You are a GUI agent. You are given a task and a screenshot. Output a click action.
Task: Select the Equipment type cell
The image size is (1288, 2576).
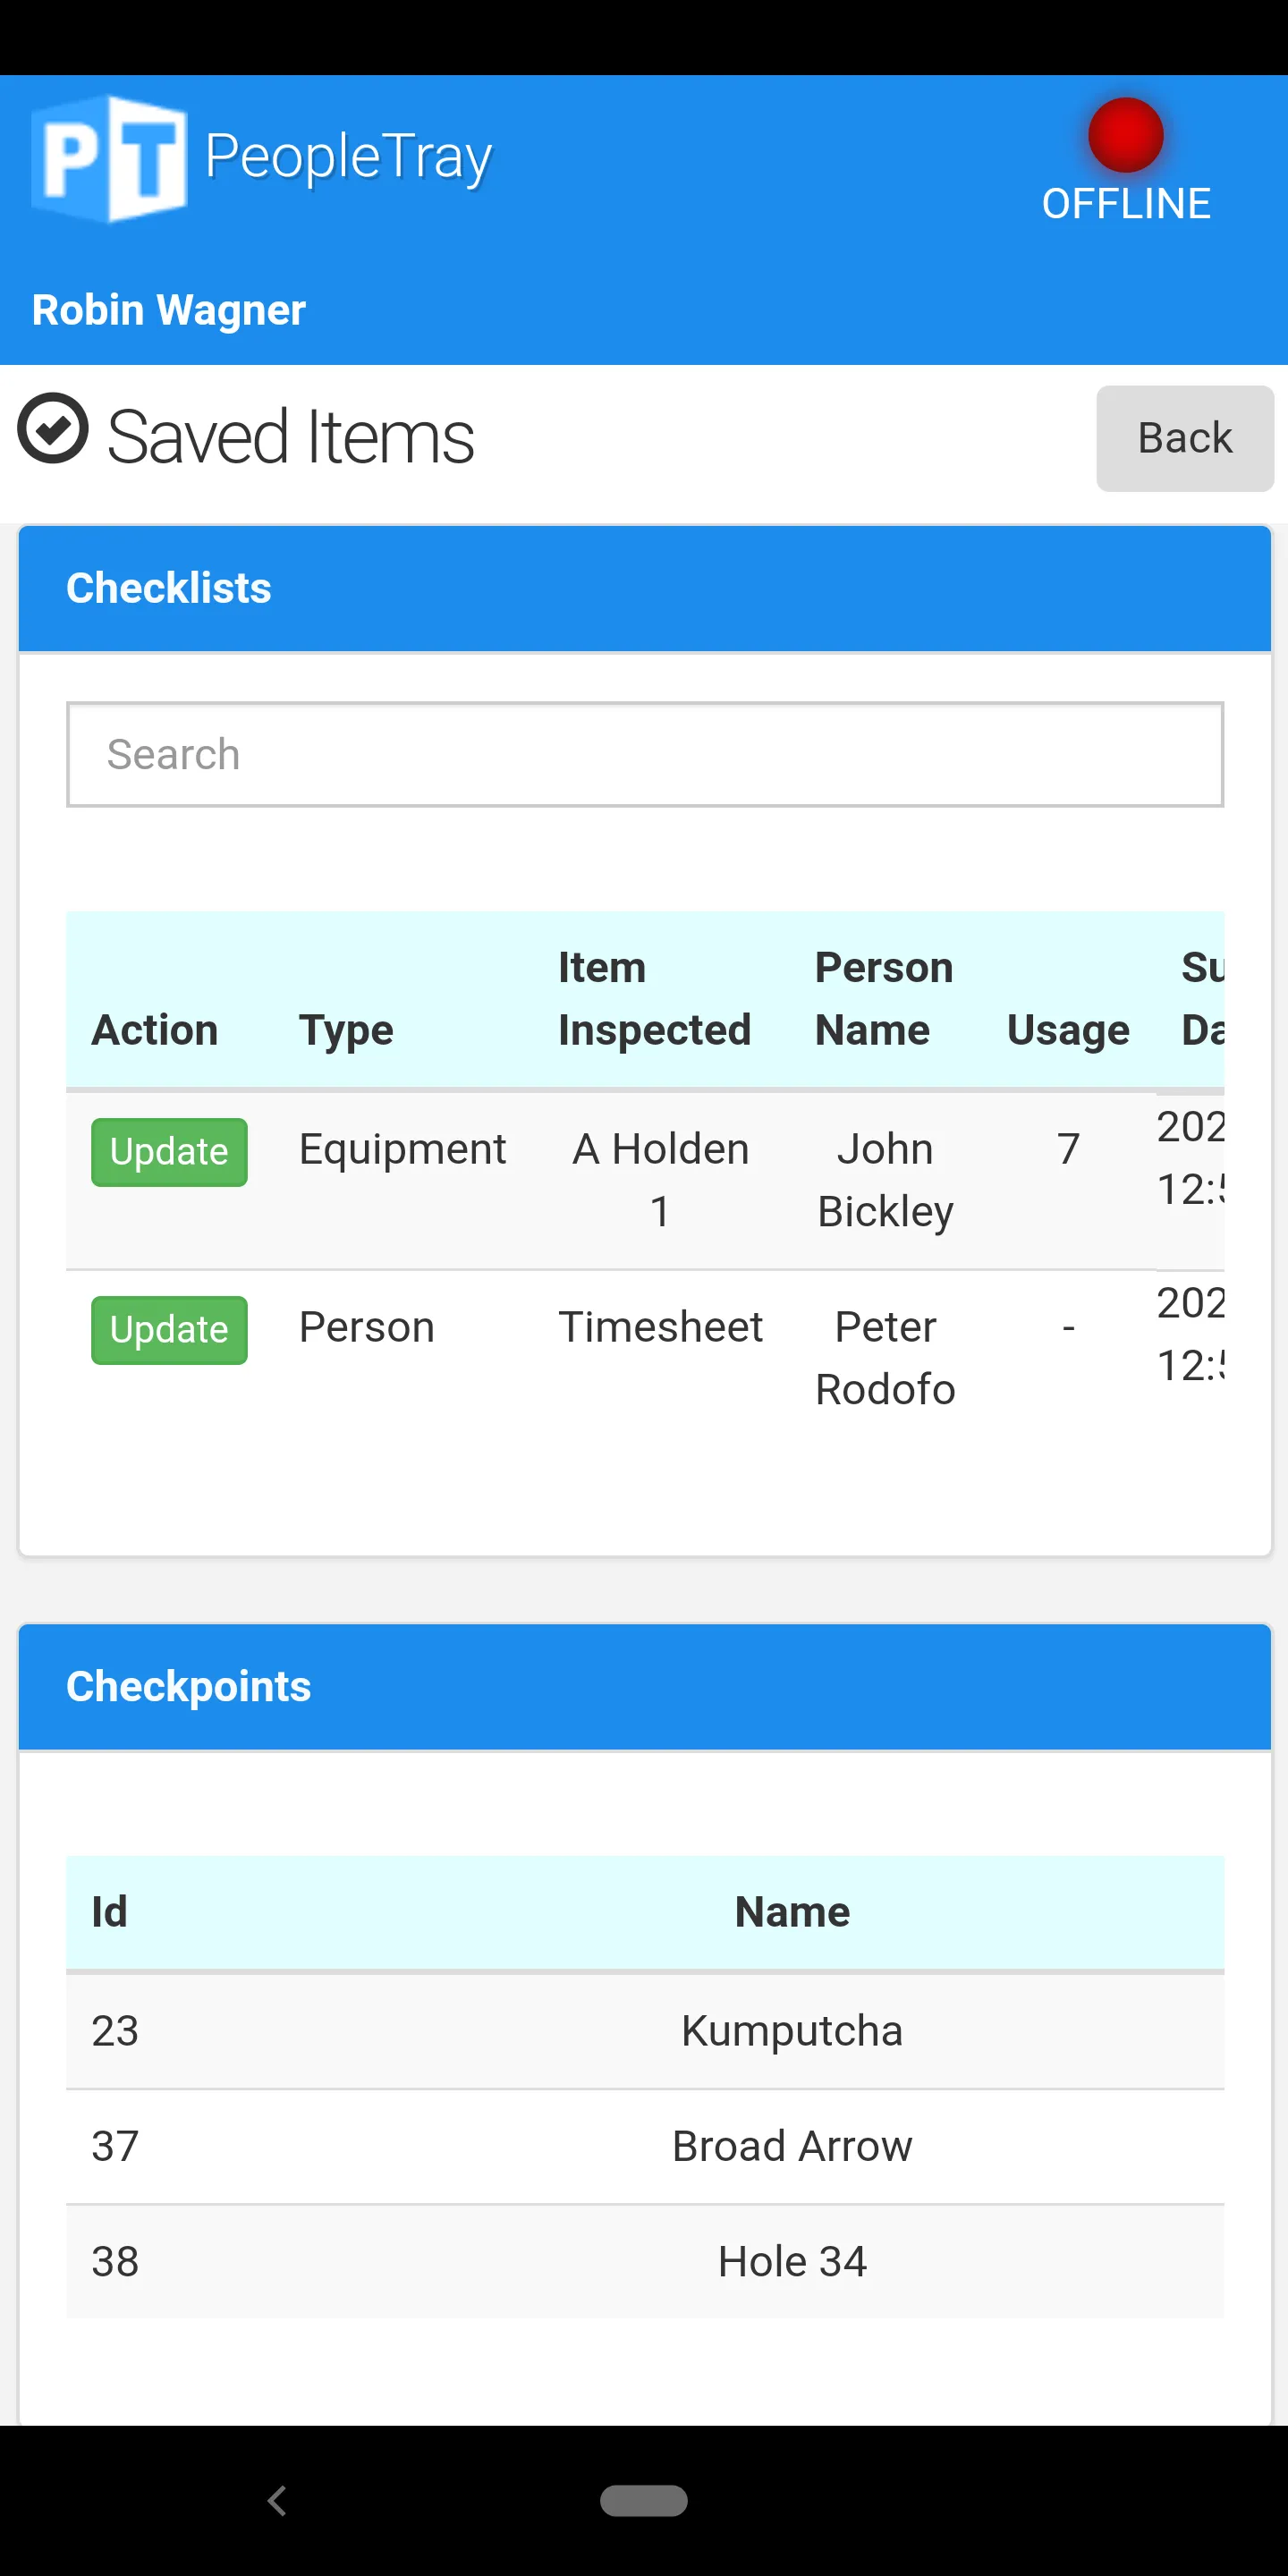click(403, 1149)
